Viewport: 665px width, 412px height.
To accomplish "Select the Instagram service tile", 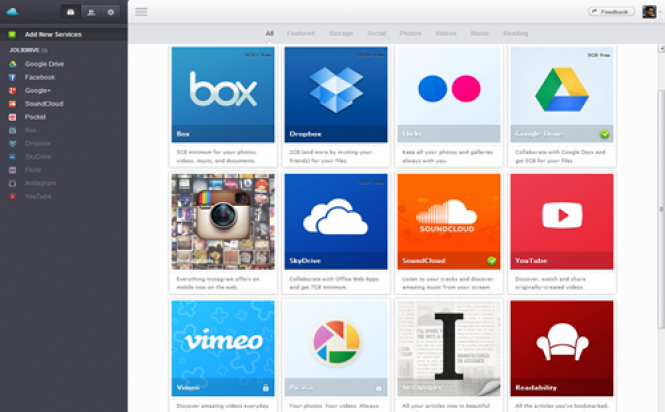I will pos(223,221).
